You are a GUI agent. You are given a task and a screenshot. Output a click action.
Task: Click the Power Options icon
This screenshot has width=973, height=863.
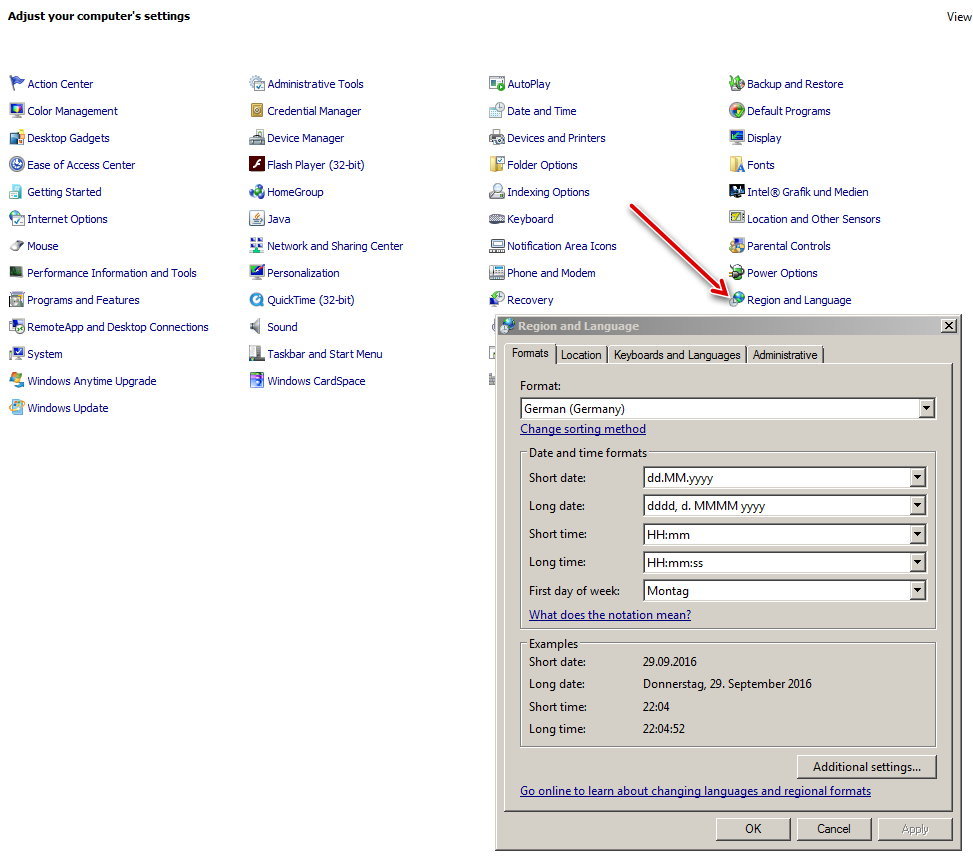(737, 273)
